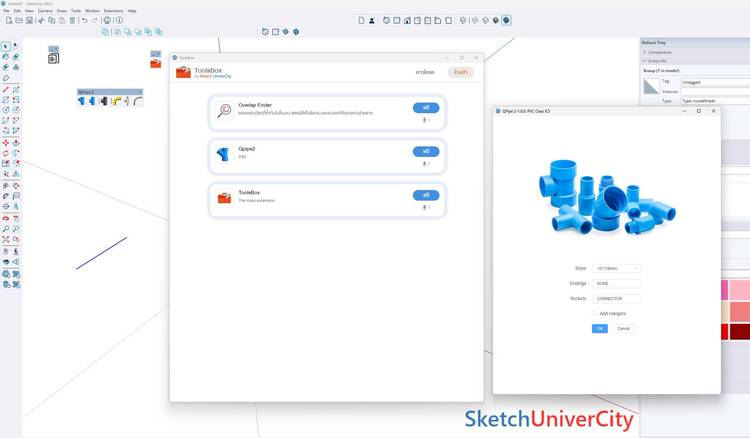The height and width of the screenshot is (438, 750).
Task: Select the house Front view icon
Action: pos(407,21)
